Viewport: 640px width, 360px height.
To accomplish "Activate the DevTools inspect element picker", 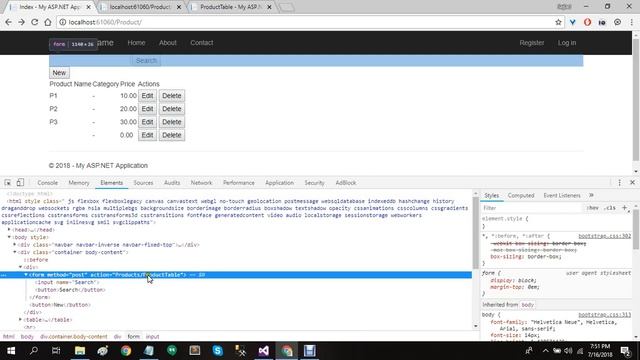I will [x=8, y=182].
